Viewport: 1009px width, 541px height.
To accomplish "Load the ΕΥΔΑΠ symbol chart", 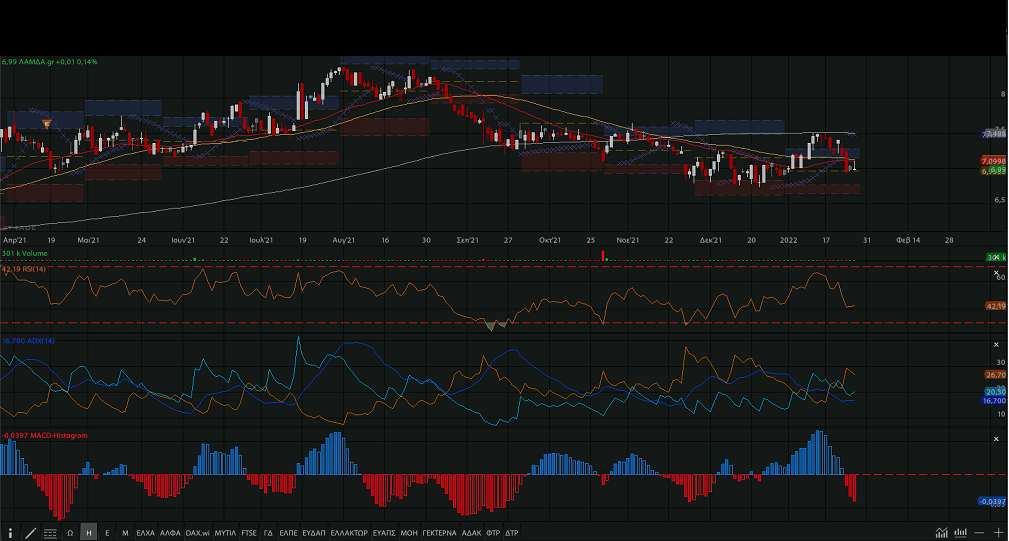I will tap(314, 533).
